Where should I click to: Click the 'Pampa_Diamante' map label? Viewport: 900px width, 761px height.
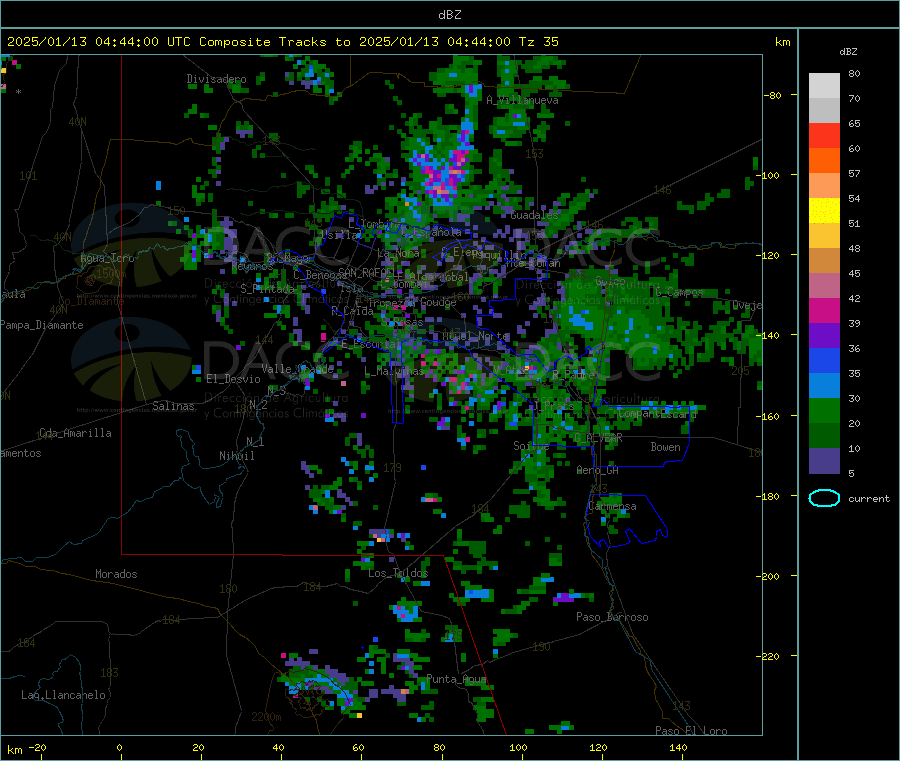click(x=42, y=325)
